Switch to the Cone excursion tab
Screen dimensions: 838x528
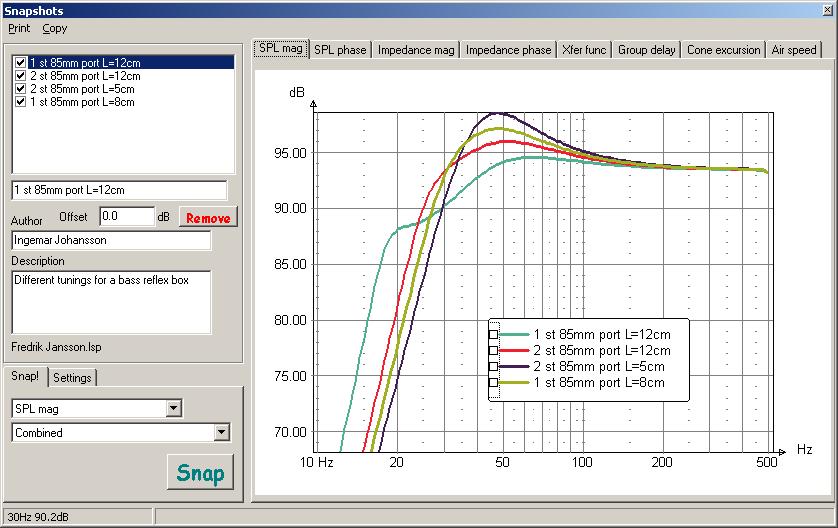(724, 50)
